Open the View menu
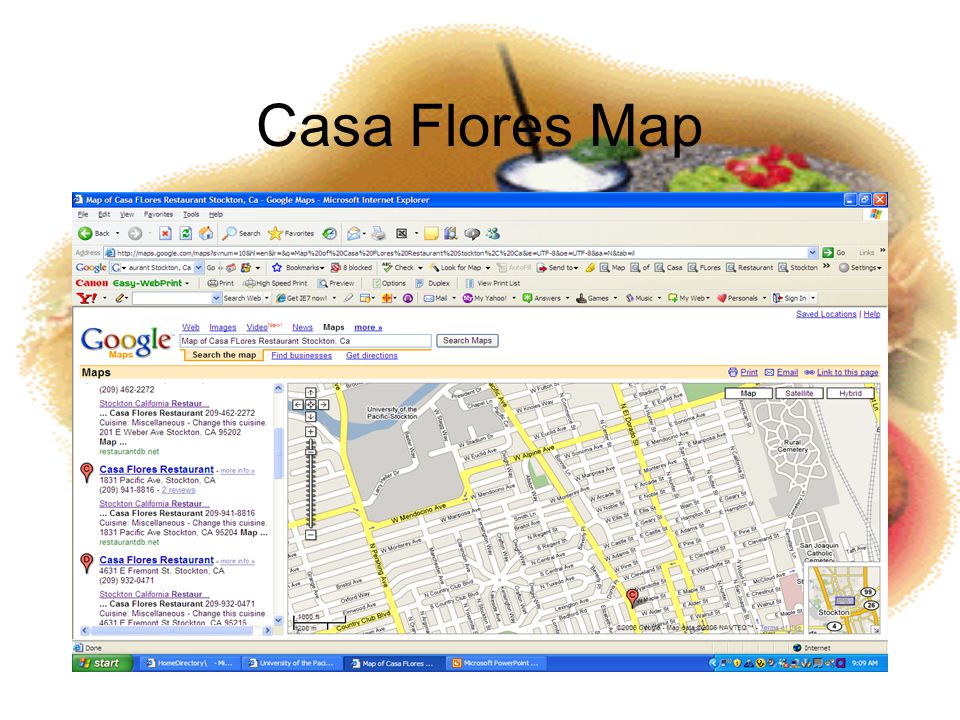The image size is (960, 720). click(x=127, y=214)
